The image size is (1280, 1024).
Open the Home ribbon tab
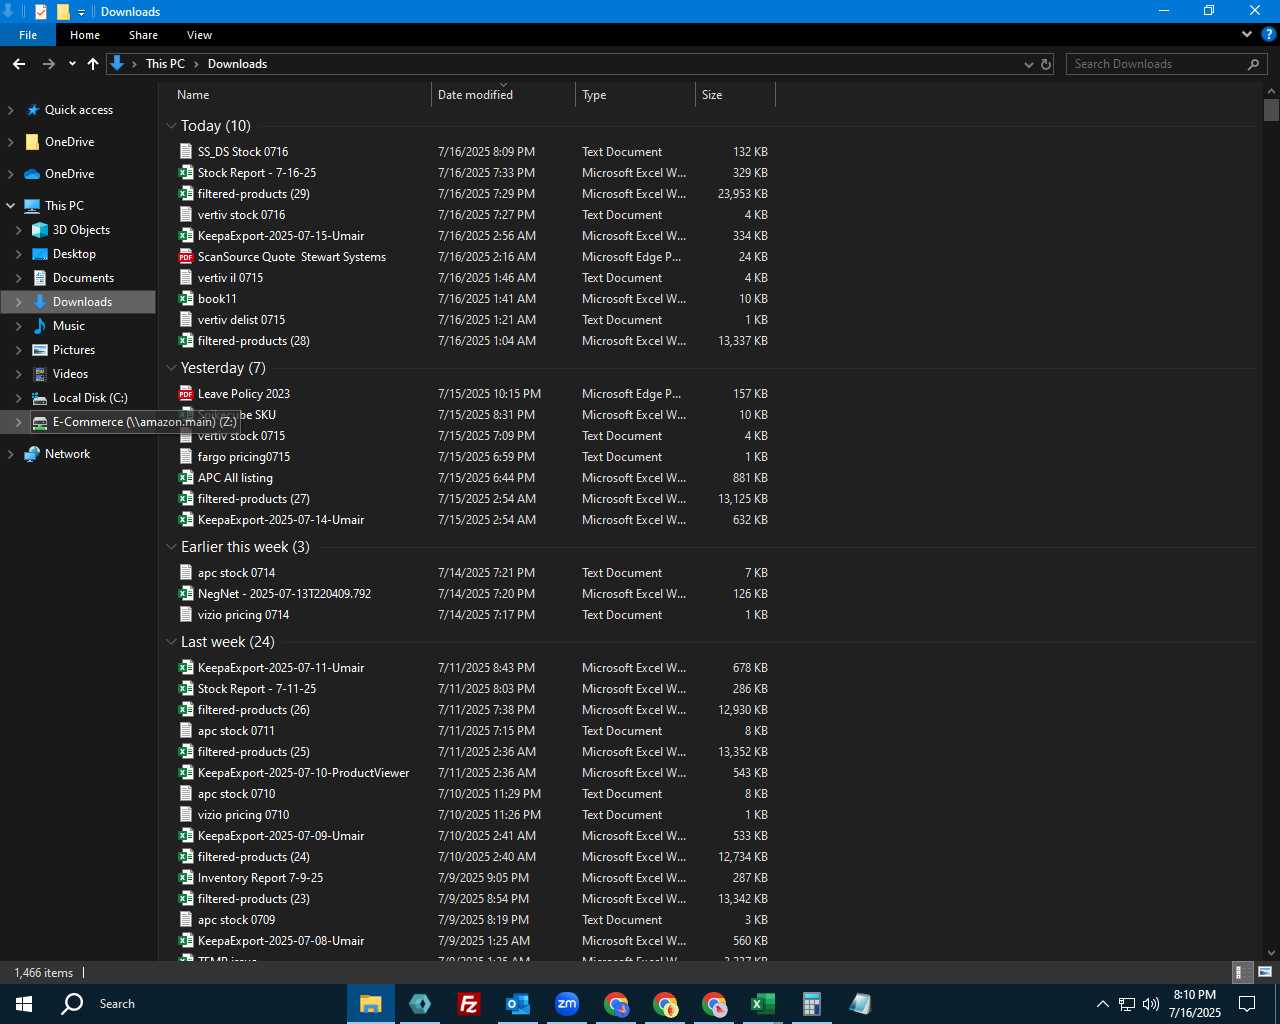[x=85, y=35]
